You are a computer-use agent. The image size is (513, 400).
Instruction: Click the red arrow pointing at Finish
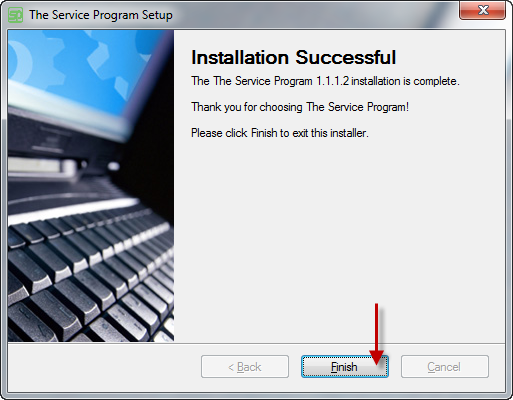[x=376, y=333]
